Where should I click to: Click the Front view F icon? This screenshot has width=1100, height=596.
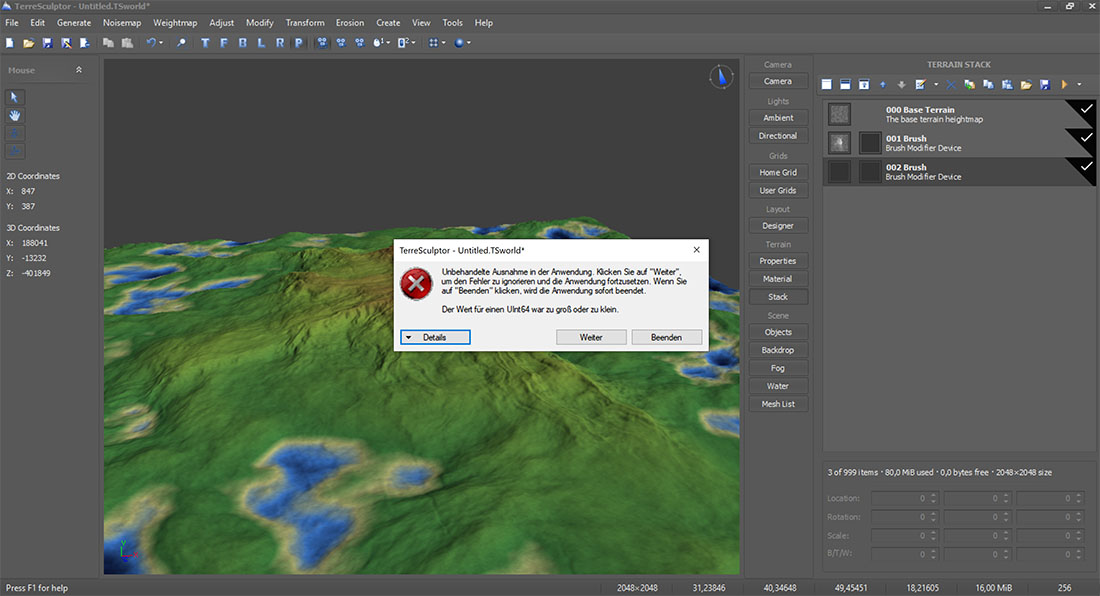[224, 43]
